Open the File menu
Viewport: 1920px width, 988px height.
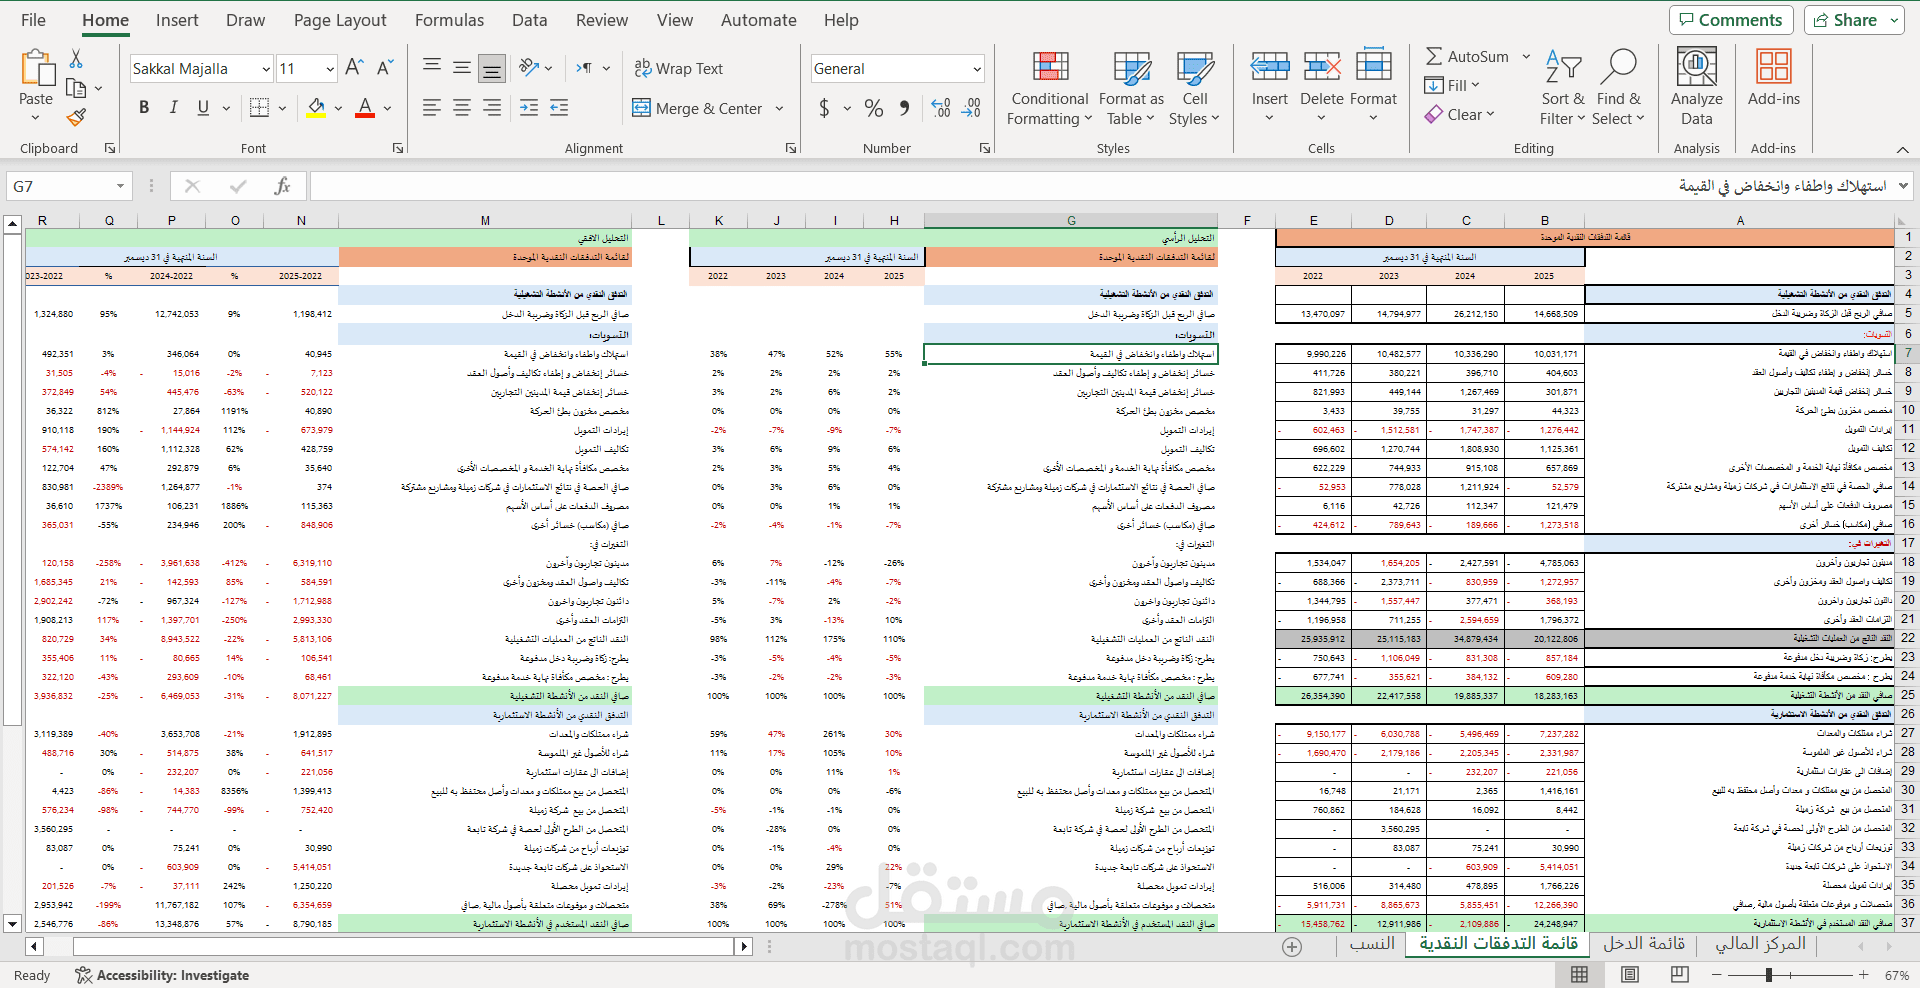tap(33, 20)
